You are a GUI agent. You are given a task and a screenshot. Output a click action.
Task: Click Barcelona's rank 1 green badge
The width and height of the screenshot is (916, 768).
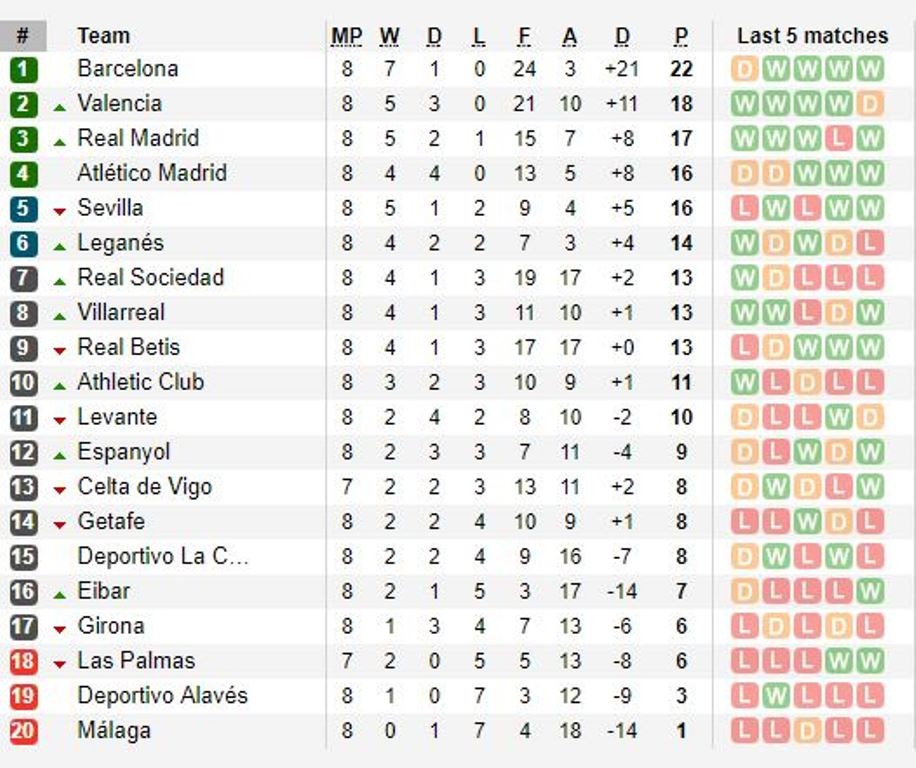pos(23,69)
